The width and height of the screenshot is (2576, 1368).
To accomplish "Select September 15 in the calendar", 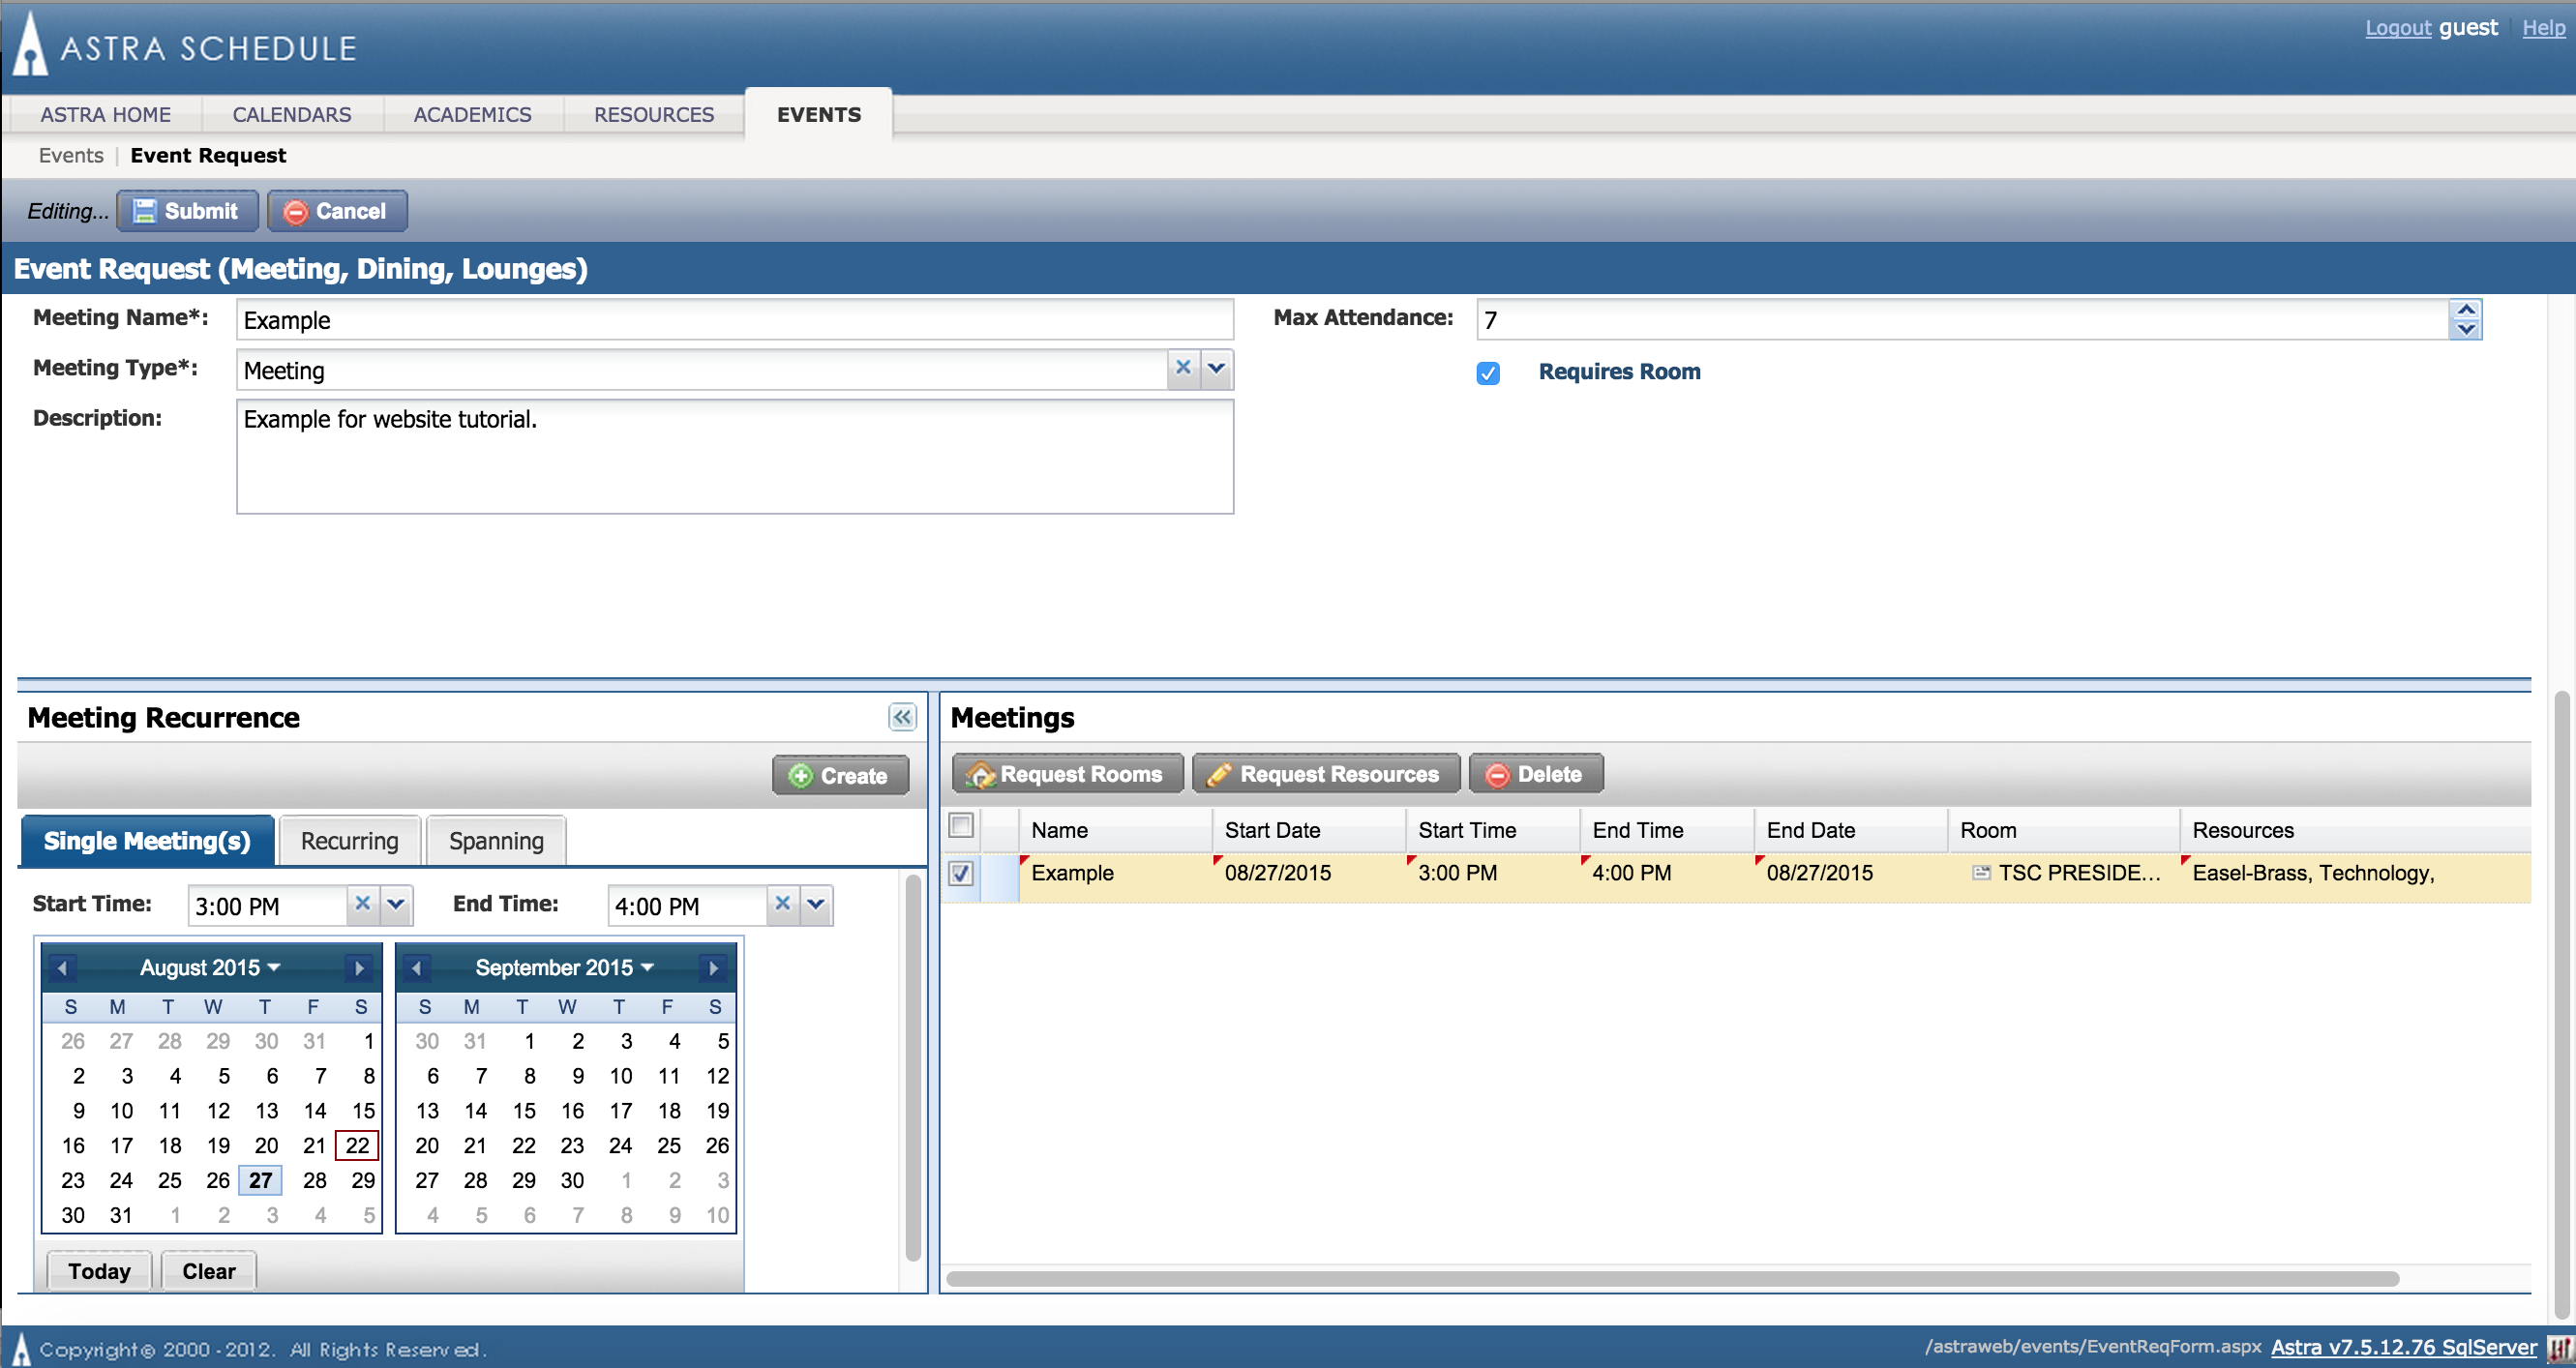I will (524, 1110).
